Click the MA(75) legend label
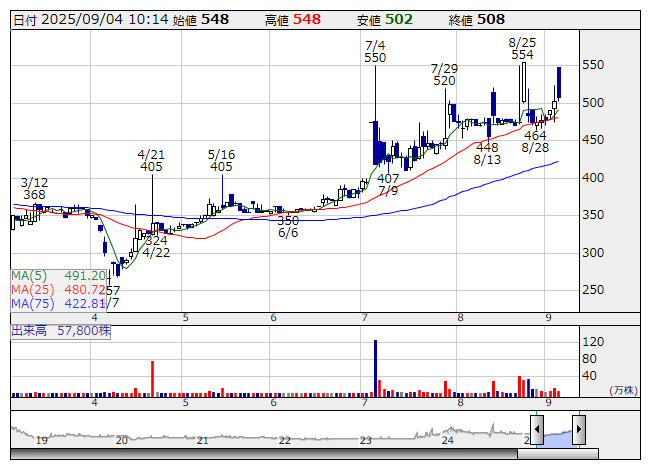 coord(34,303)
